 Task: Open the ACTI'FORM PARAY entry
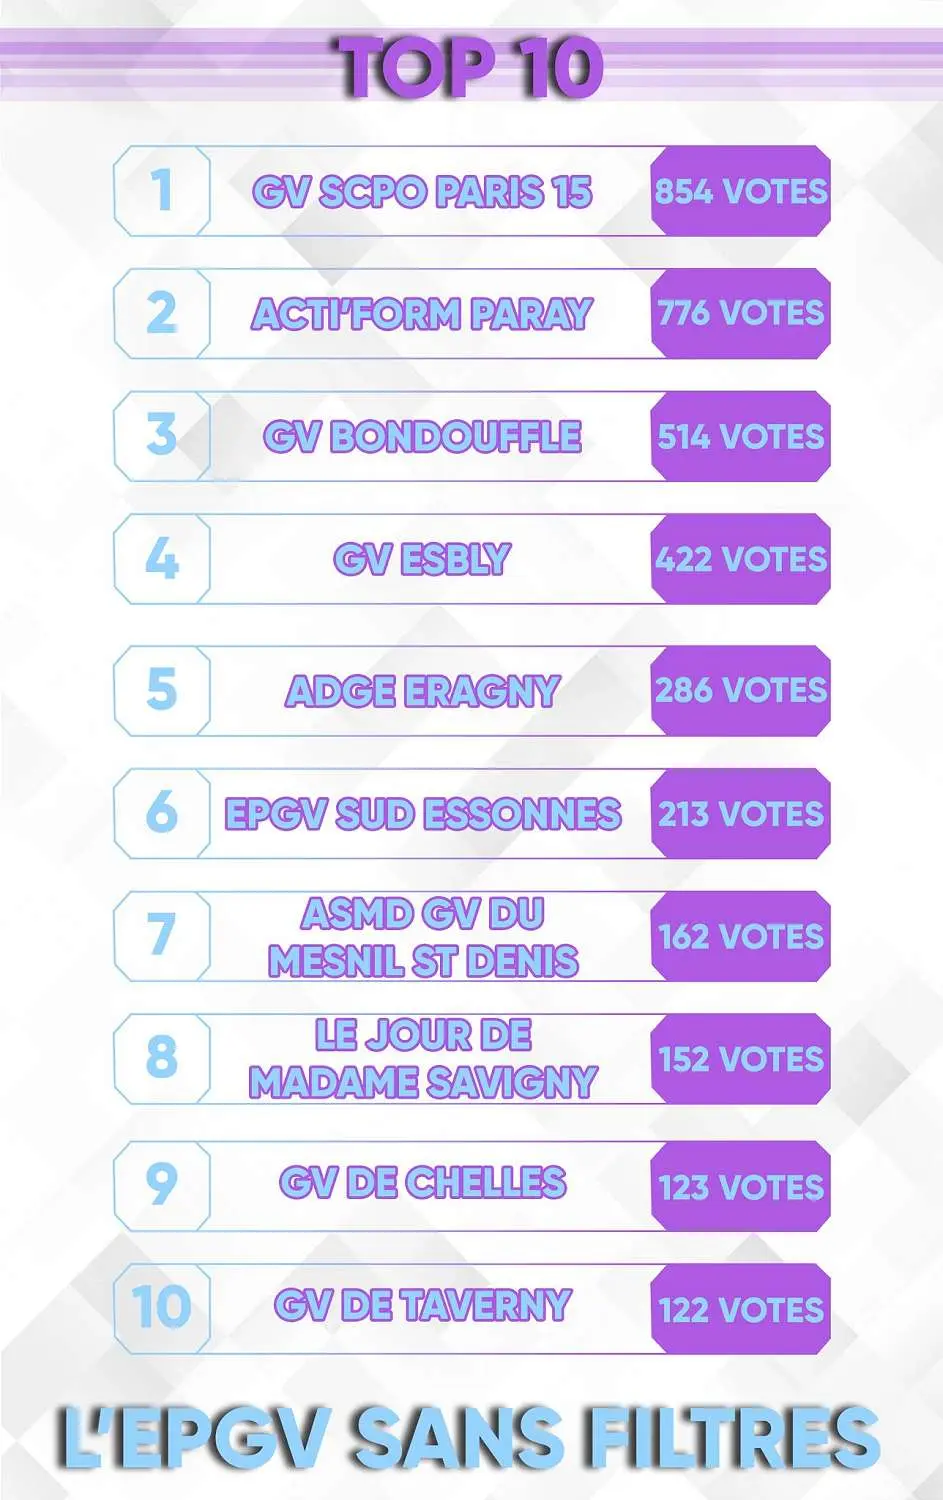click(x=422, y=314)
